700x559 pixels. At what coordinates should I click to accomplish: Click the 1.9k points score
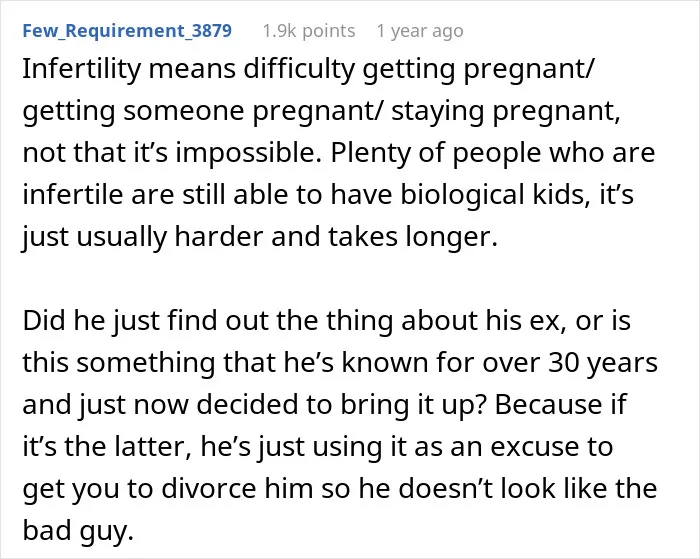coord(309,31)
